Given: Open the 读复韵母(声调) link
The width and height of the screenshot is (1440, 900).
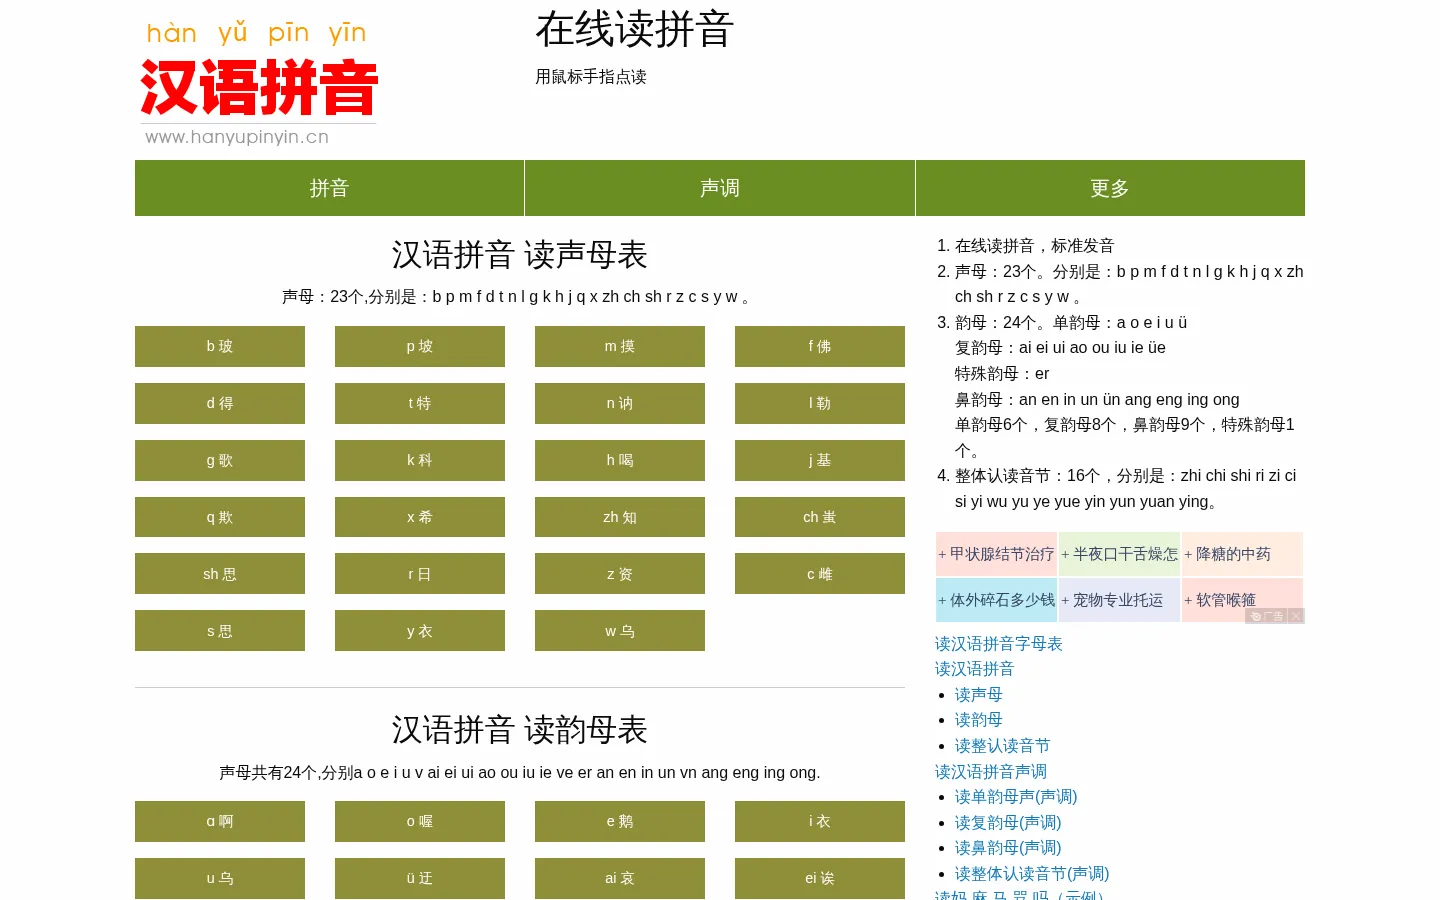Looking at the screenshot, I should [1008, 822].
